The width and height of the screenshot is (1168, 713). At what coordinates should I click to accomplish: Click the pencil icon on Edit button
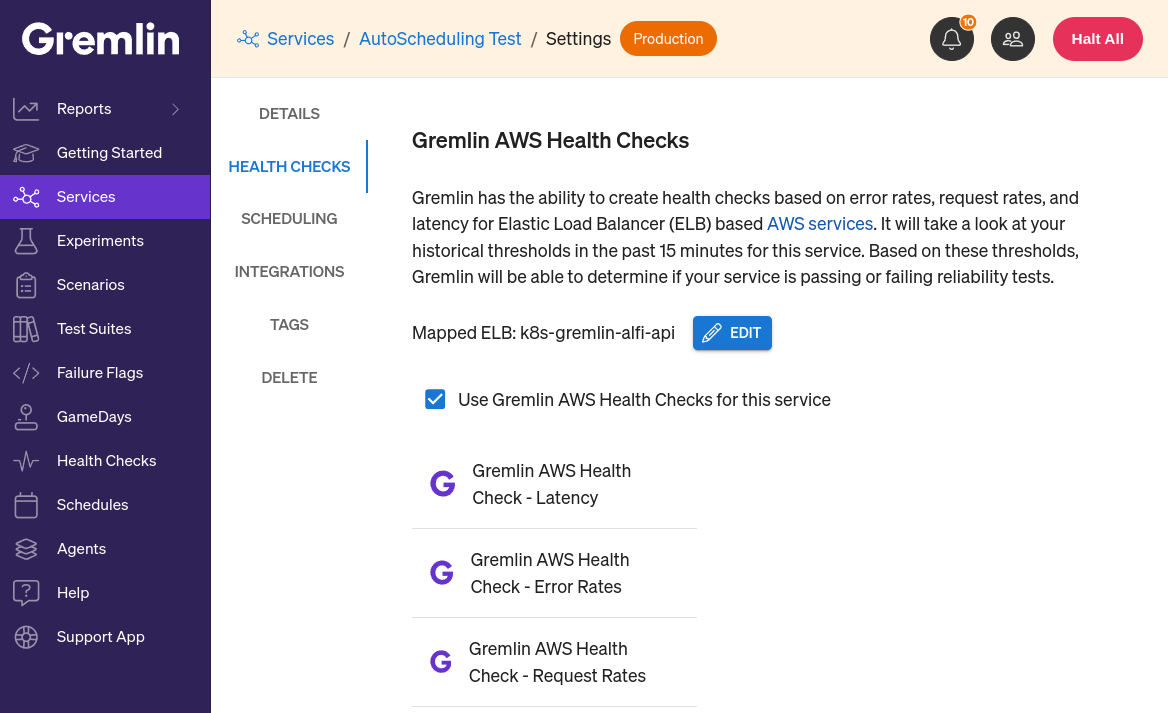tap(712, 333)
